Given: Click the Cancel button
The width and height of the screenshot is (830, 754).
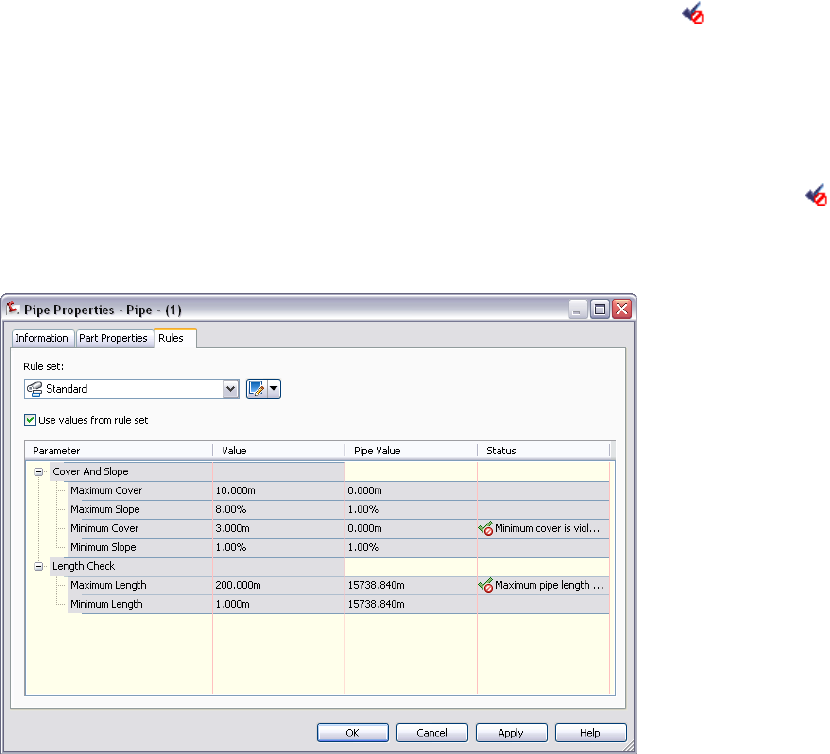Looking at the screenshot, I should (432, 733).
